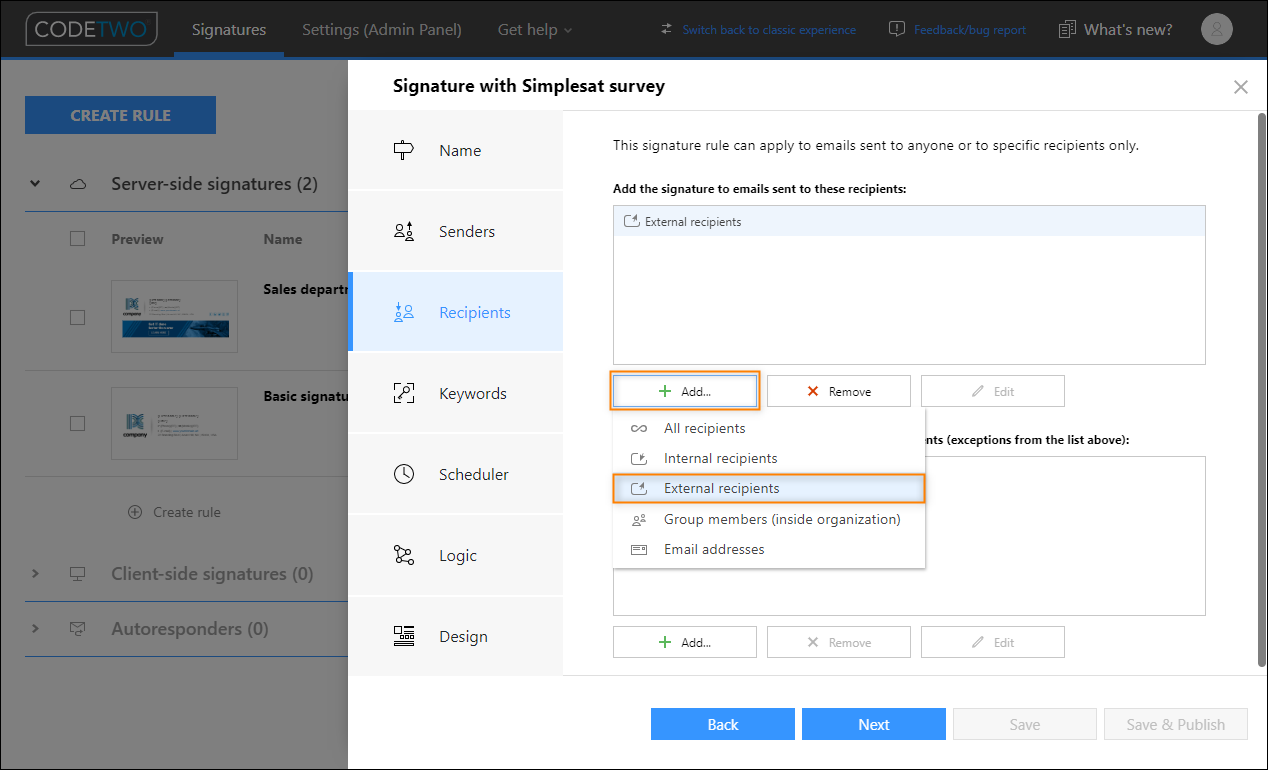Close the signature rule dialog
The width and height of the screenshot is (1268, 770).
[x=1241, y=87]
